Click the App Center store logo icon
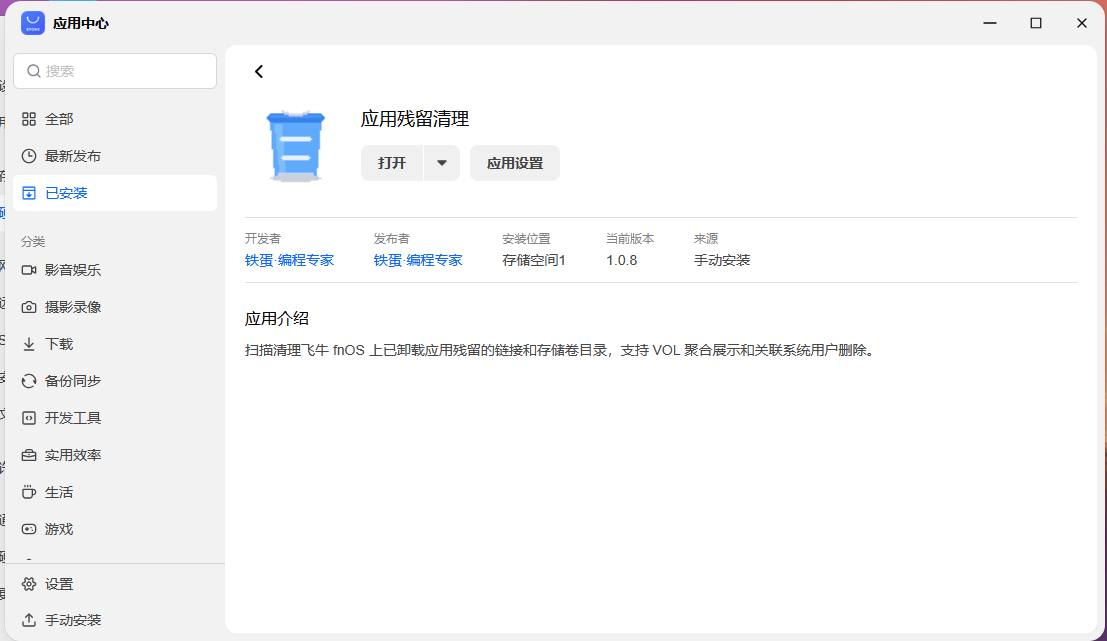This screenshot has width=1107, height=641. pos(32,23)
